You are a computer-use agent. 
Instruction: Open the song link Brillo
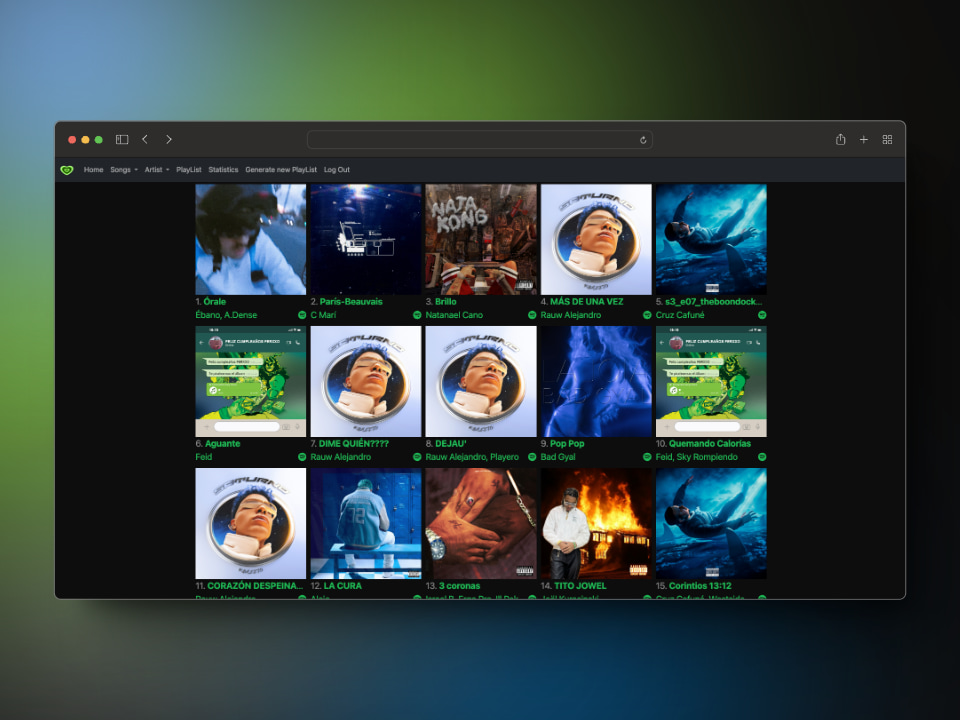pos(446,302)
